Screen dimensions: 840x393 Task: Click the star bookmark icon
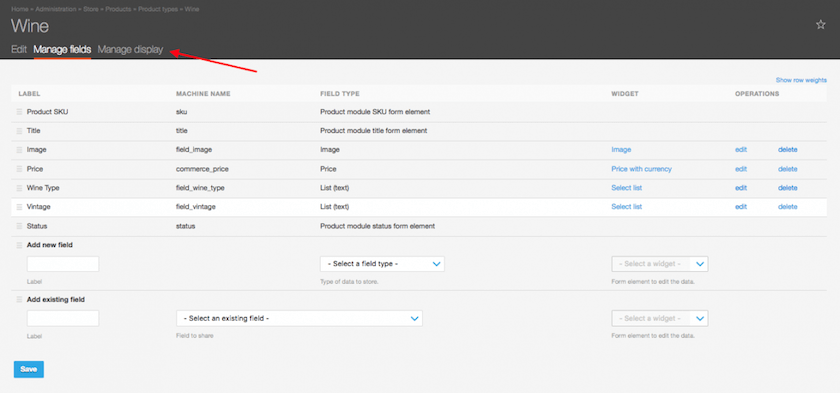point(820,25)
